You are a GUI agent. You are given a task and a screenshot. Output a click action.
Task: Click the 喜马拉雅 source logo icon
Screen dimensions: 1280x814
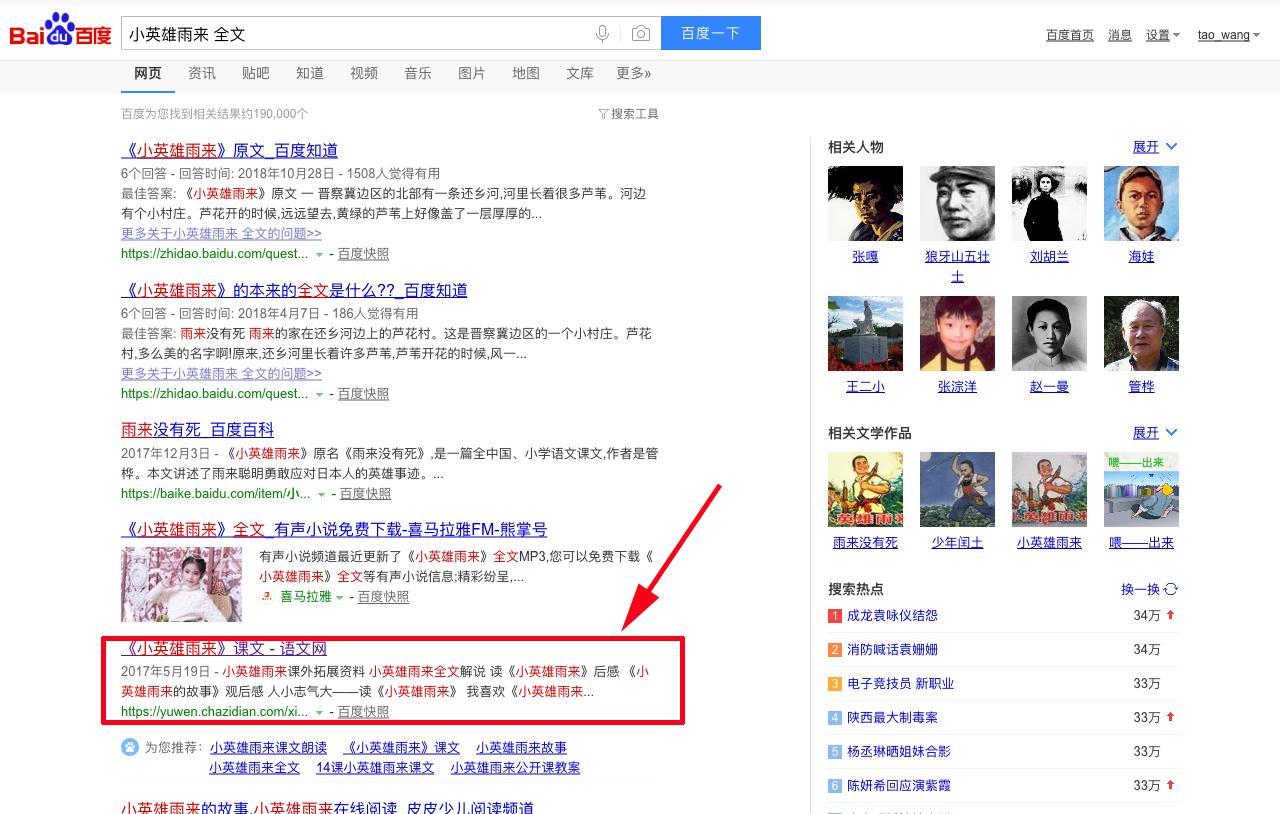[267, 596]
